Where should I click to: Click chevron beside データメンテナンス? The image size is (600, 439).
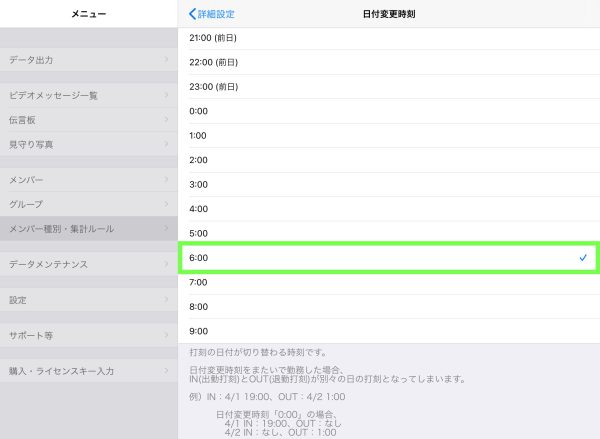click(167, 264)
